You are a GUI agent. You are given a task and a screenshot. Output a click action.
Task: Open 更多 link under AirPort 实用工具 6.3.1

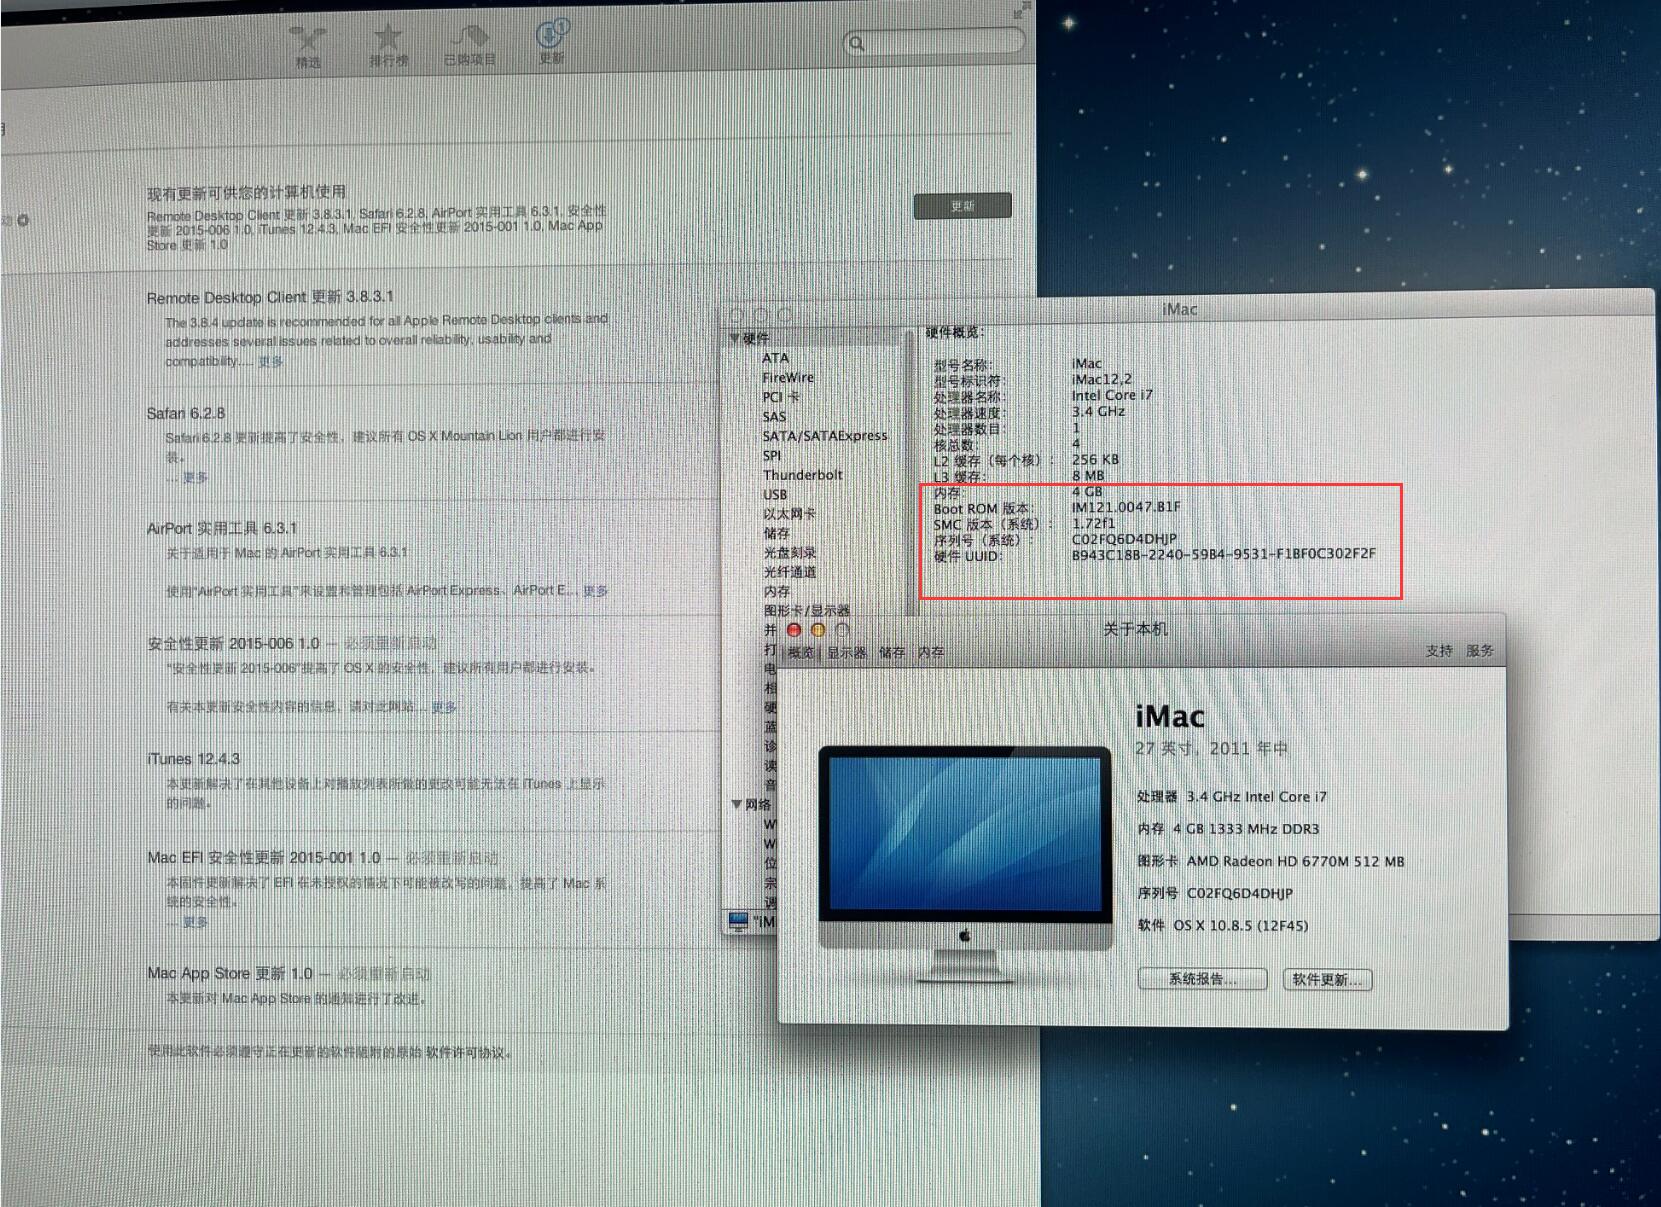[x=595, y=590]
